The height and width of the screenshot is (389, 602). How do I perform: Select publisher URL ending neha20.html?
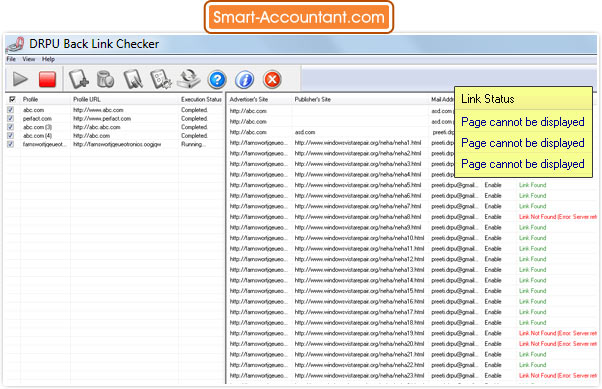(359, 344)
